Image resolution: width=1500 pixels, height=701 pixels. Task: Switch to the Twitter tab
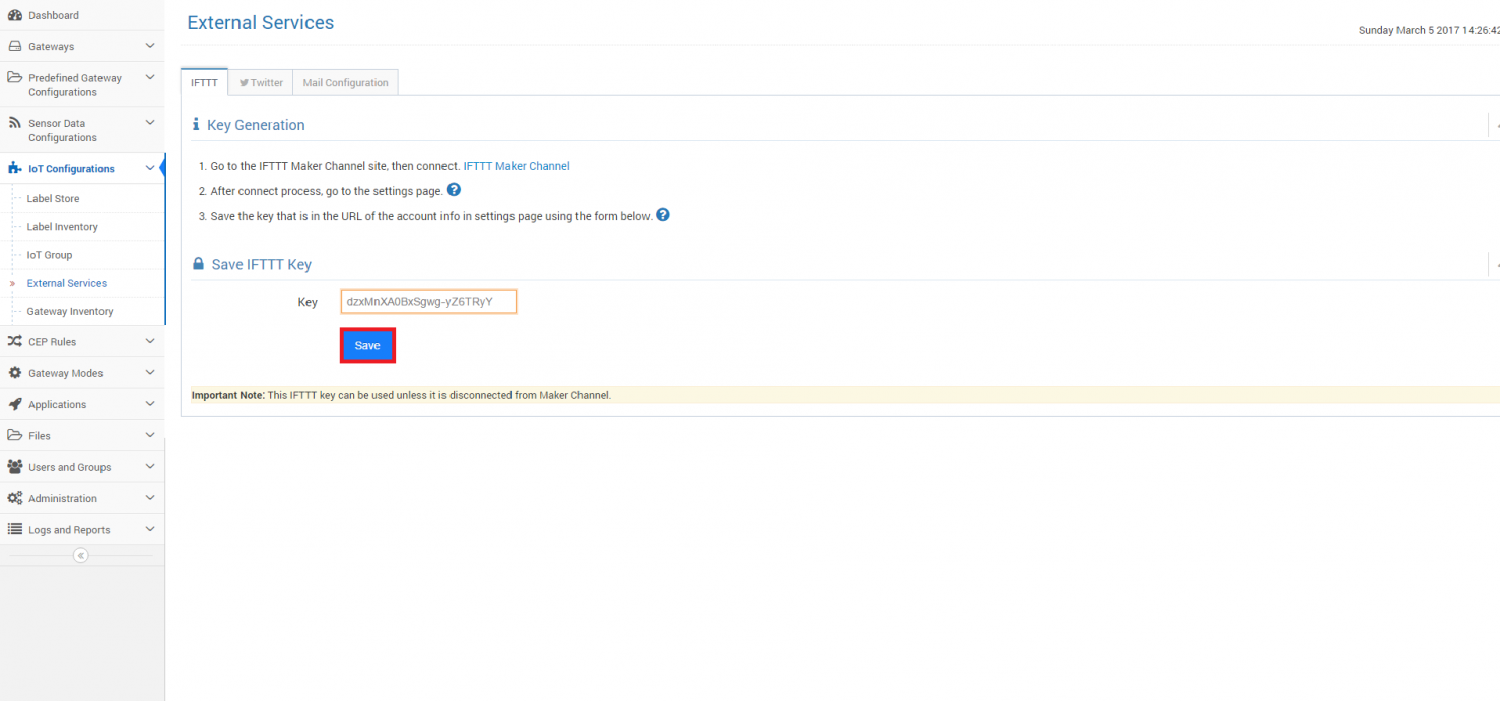pos(261,83)
